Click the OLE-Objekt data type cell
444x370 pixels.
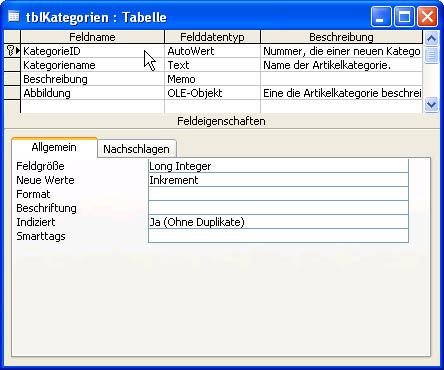pyautogui.click(x=212, y=93)
